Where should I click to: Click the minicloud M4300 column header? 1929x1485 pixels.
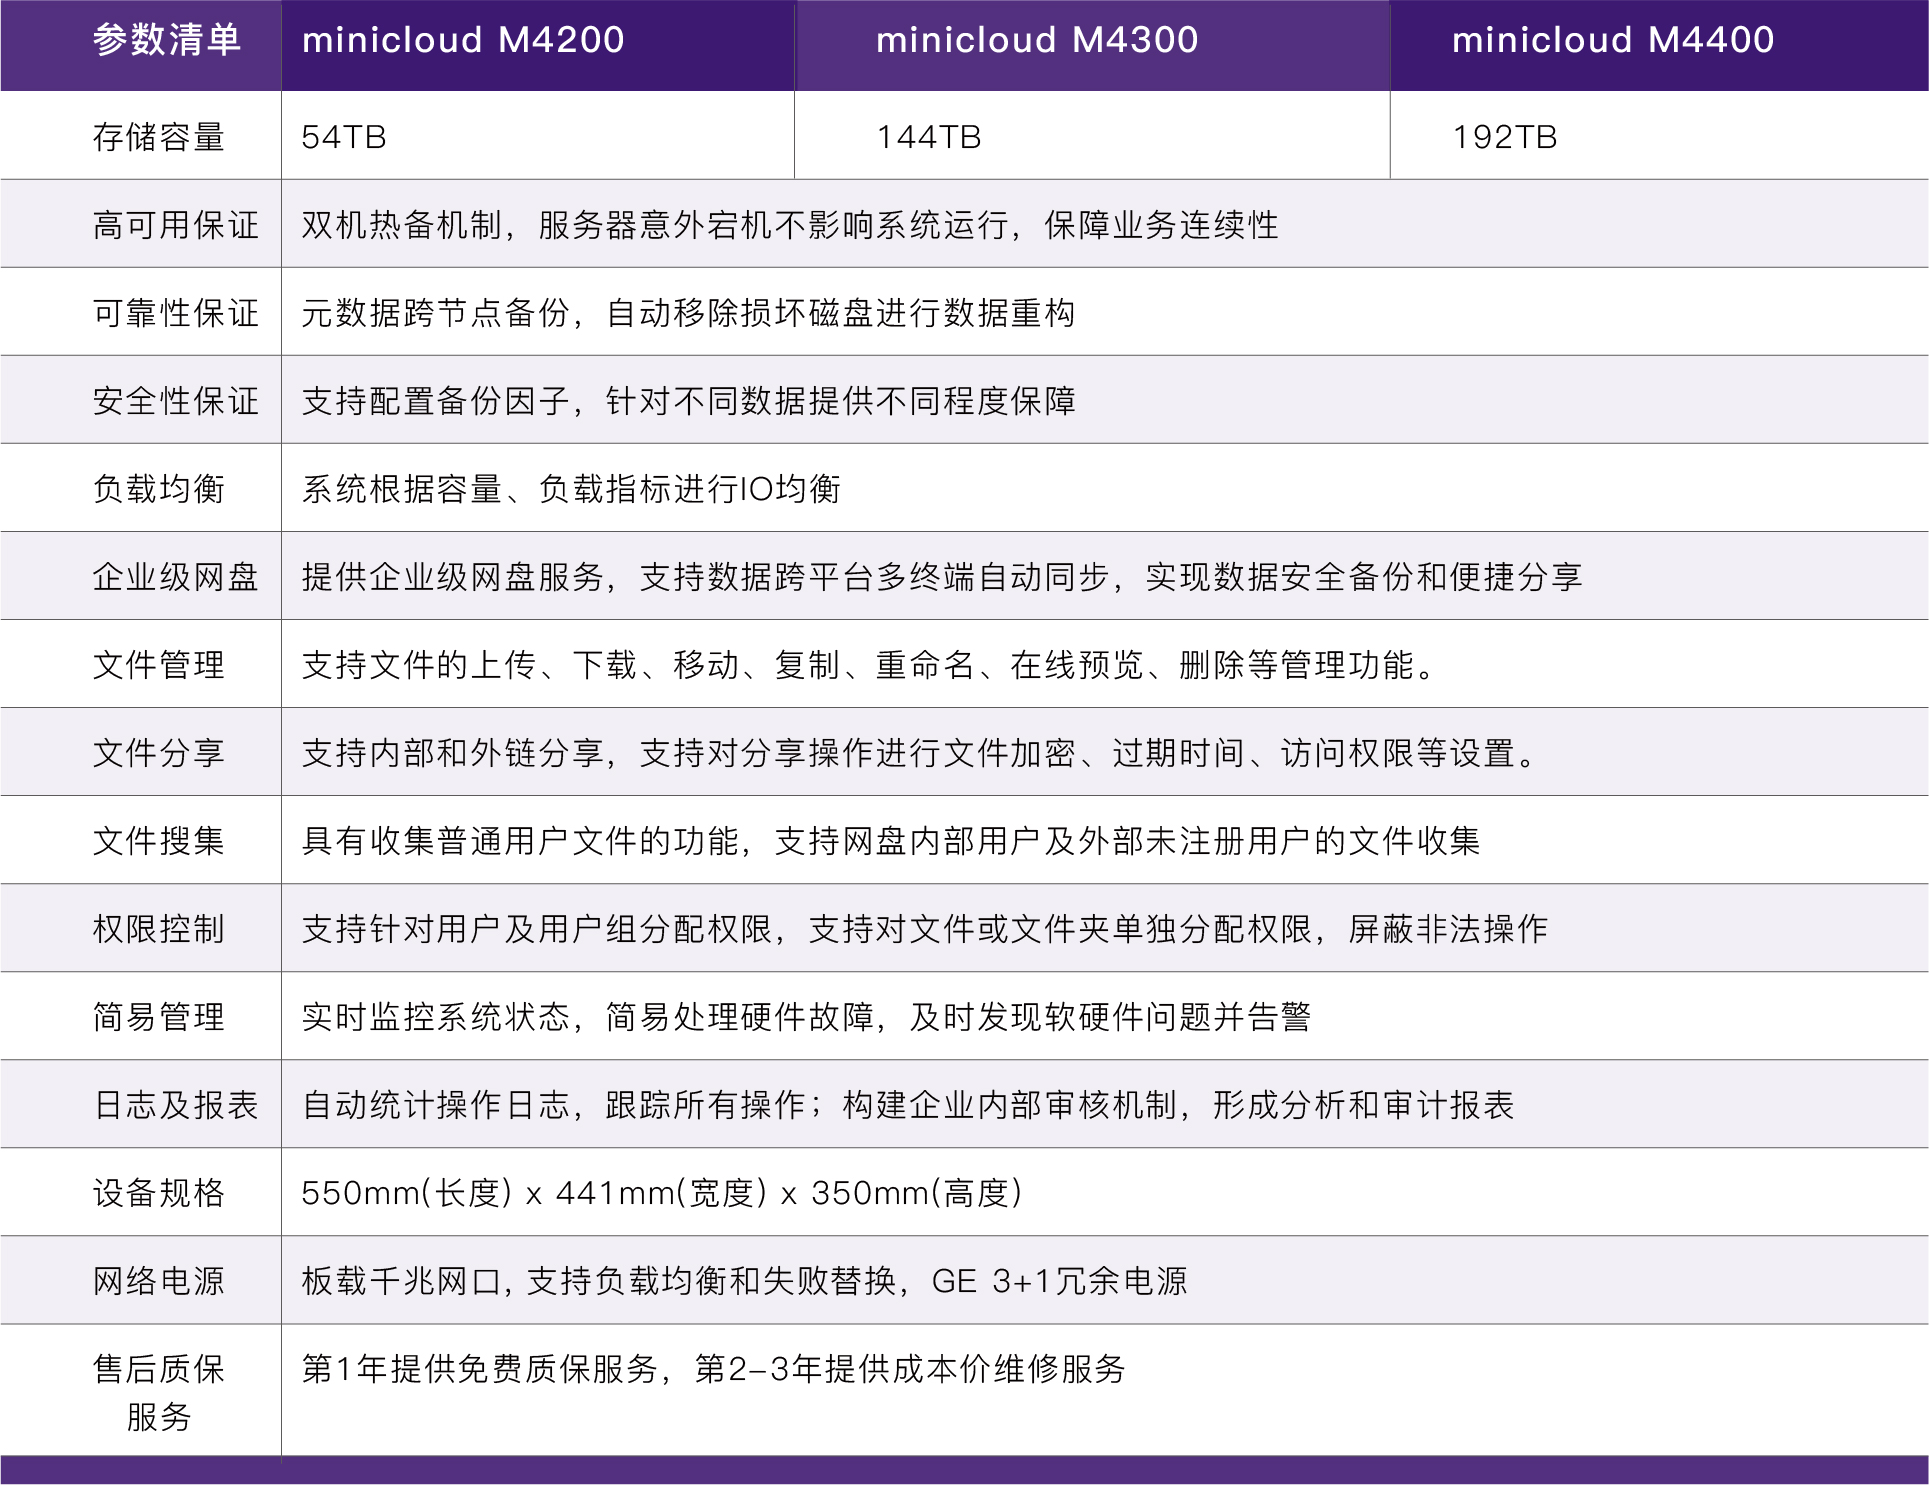pyautogui.click(x=1037, y=40)
